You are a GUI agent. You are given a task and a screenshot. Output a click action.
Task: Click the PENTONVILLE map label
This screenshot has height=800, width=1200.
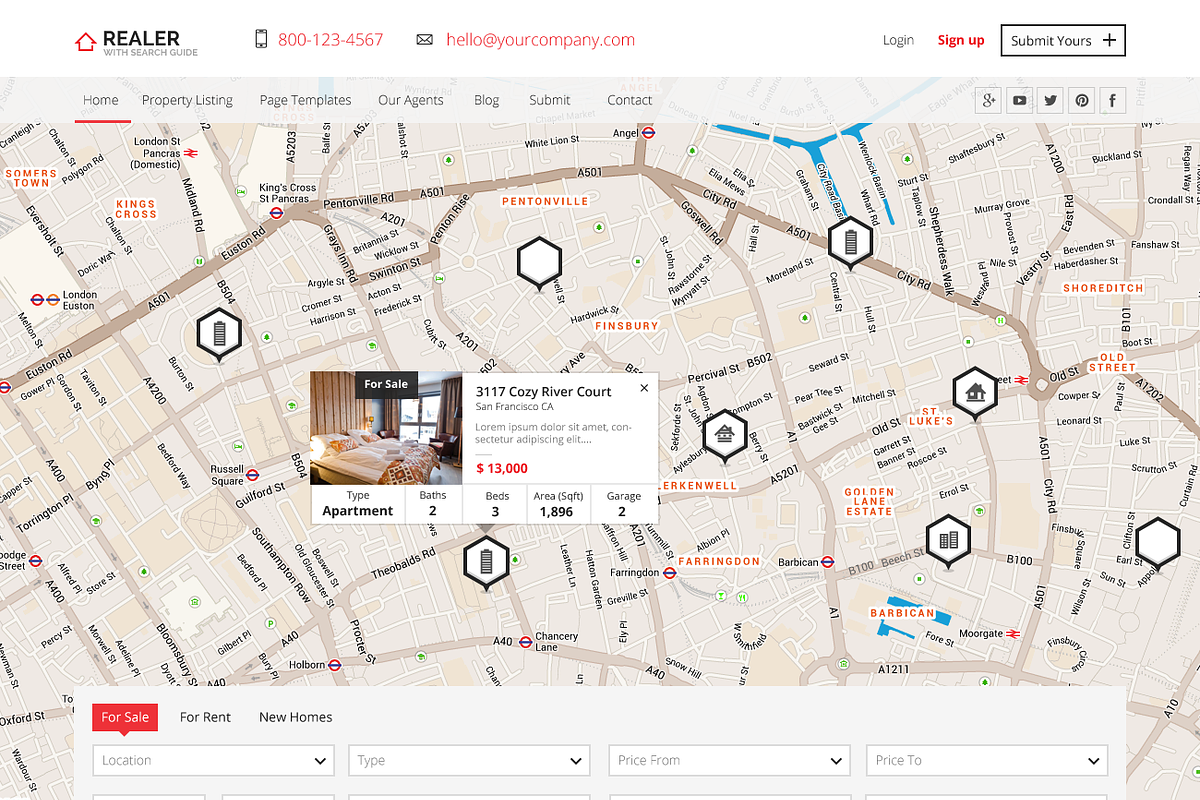click(x=545, y=201)
